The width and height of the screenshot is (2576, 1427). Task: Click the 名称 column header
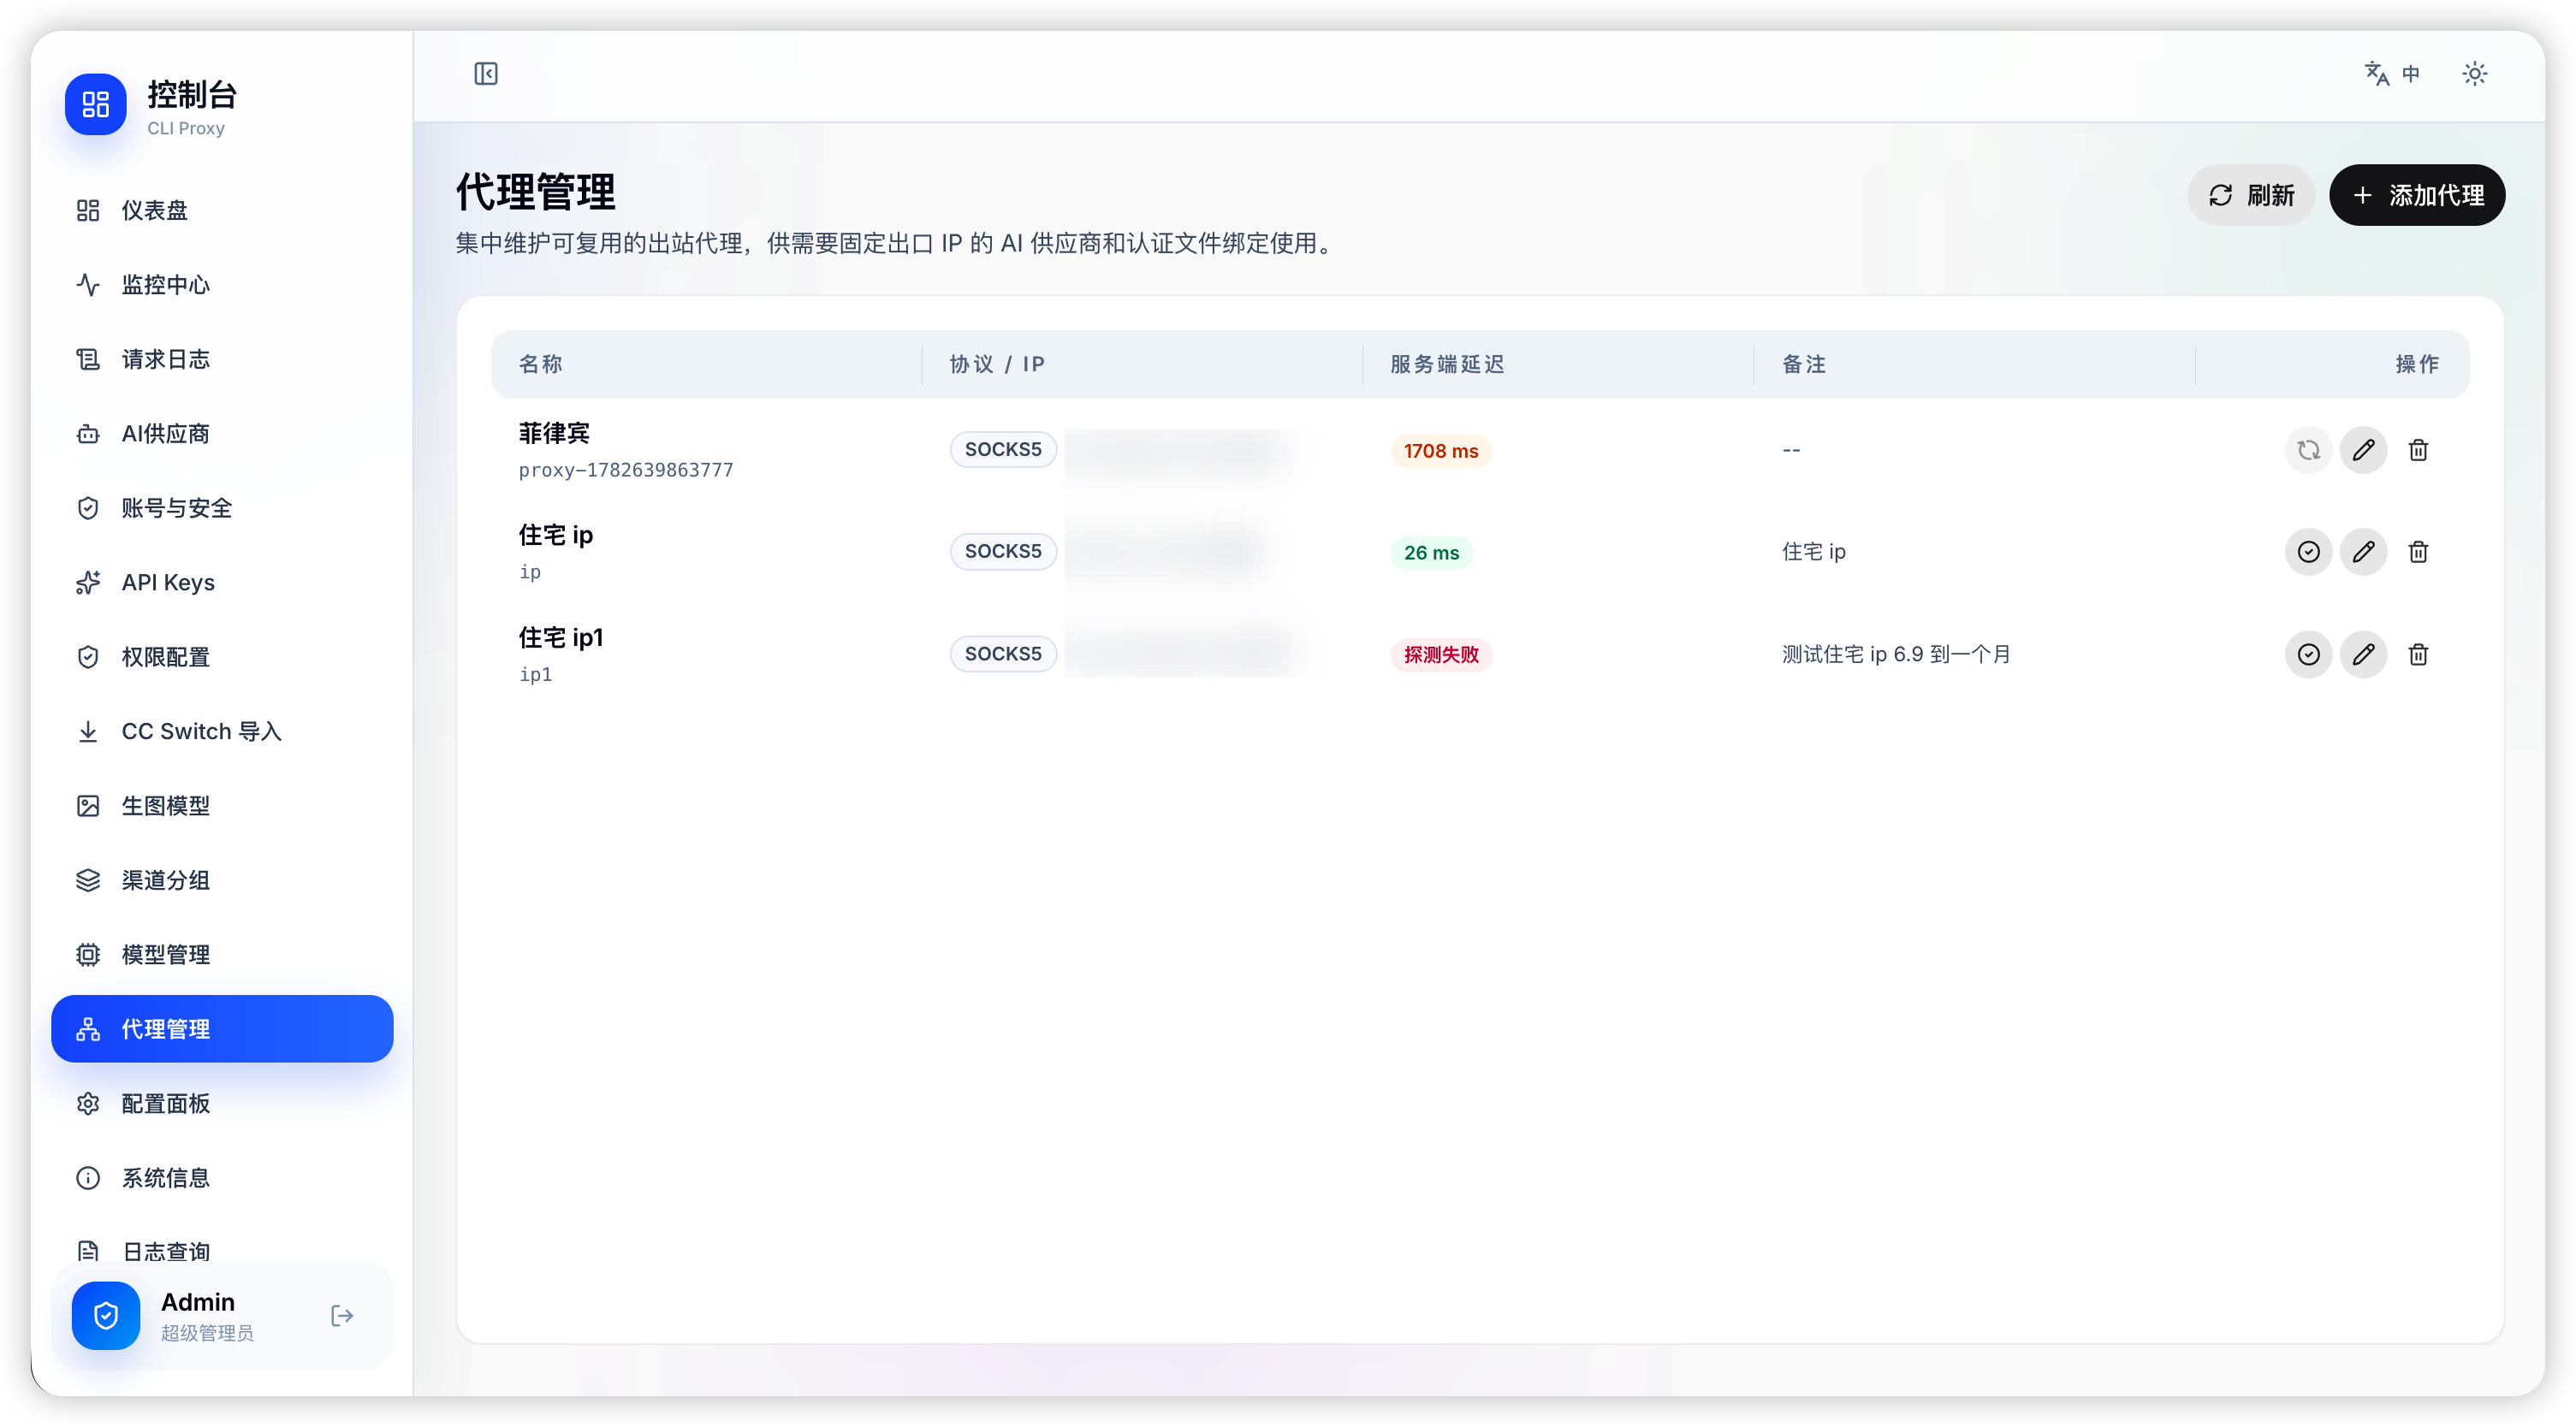[x=541, y=364]
